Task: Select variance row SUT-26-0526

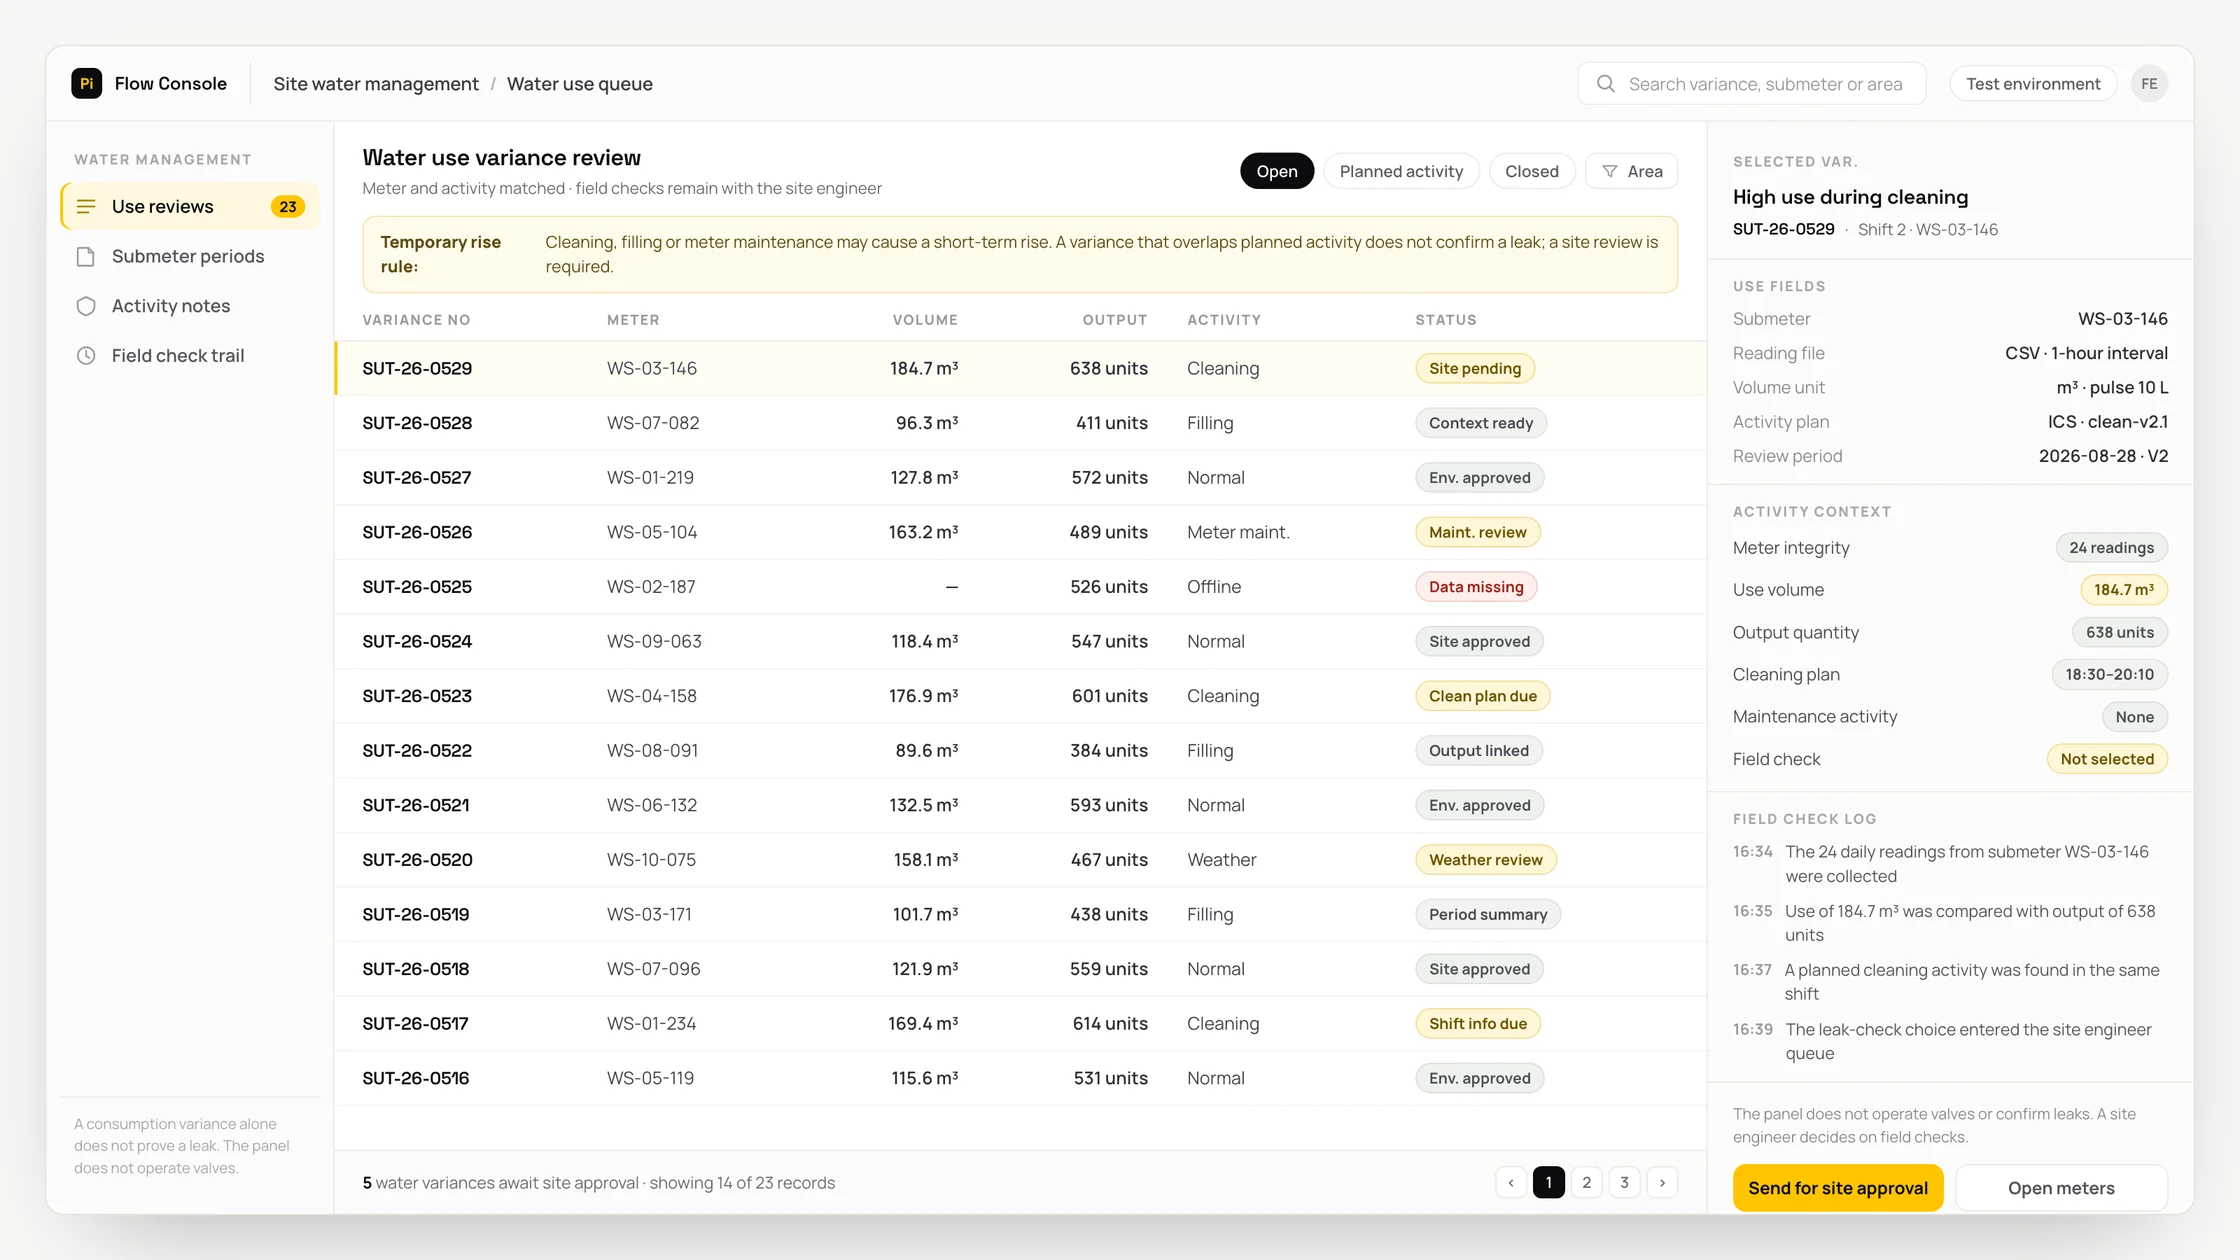Action: [x=1020, y=533]
